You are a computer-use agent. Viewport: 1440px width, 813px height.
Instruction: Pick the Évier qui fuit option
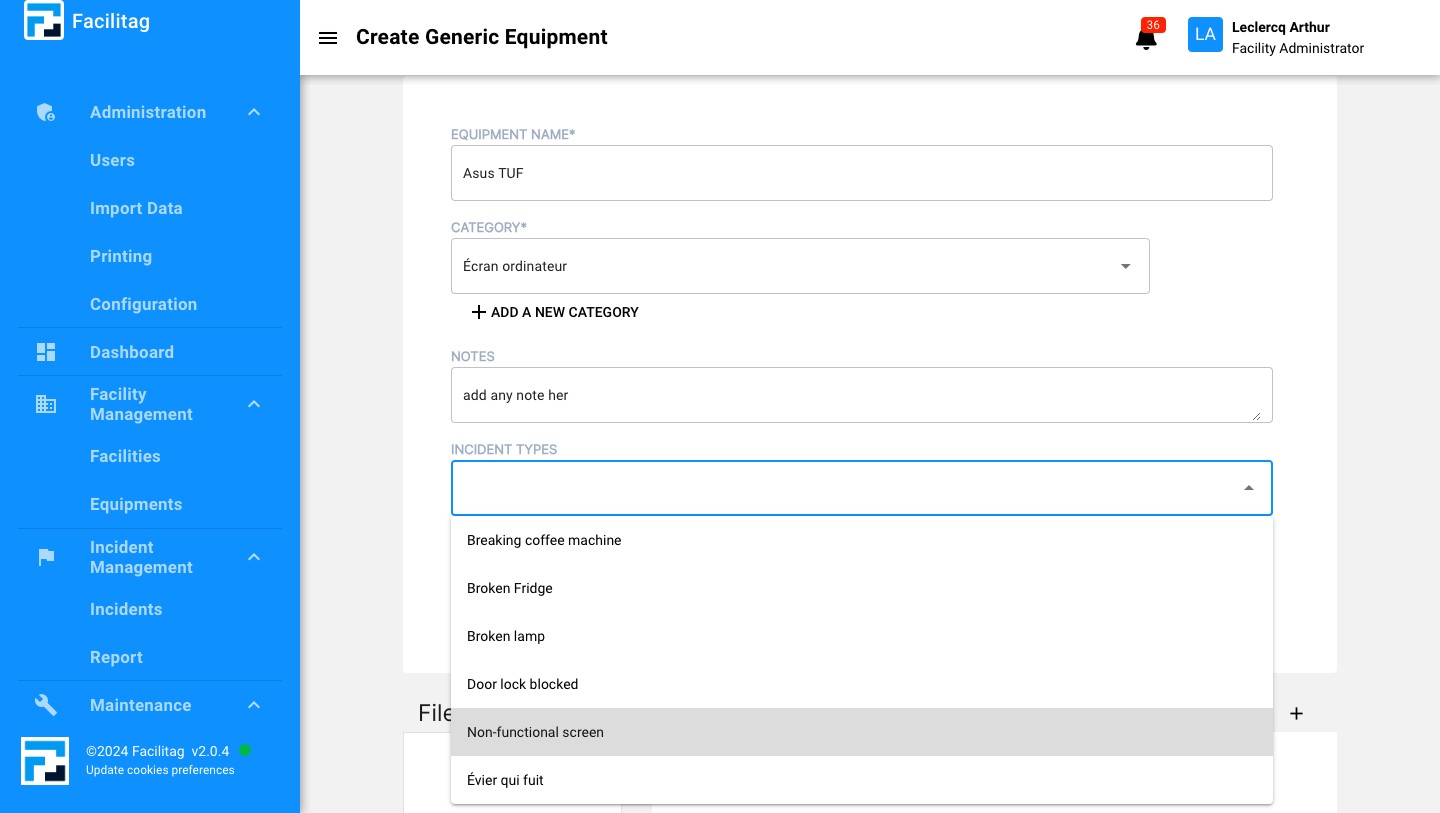point(505,780)
